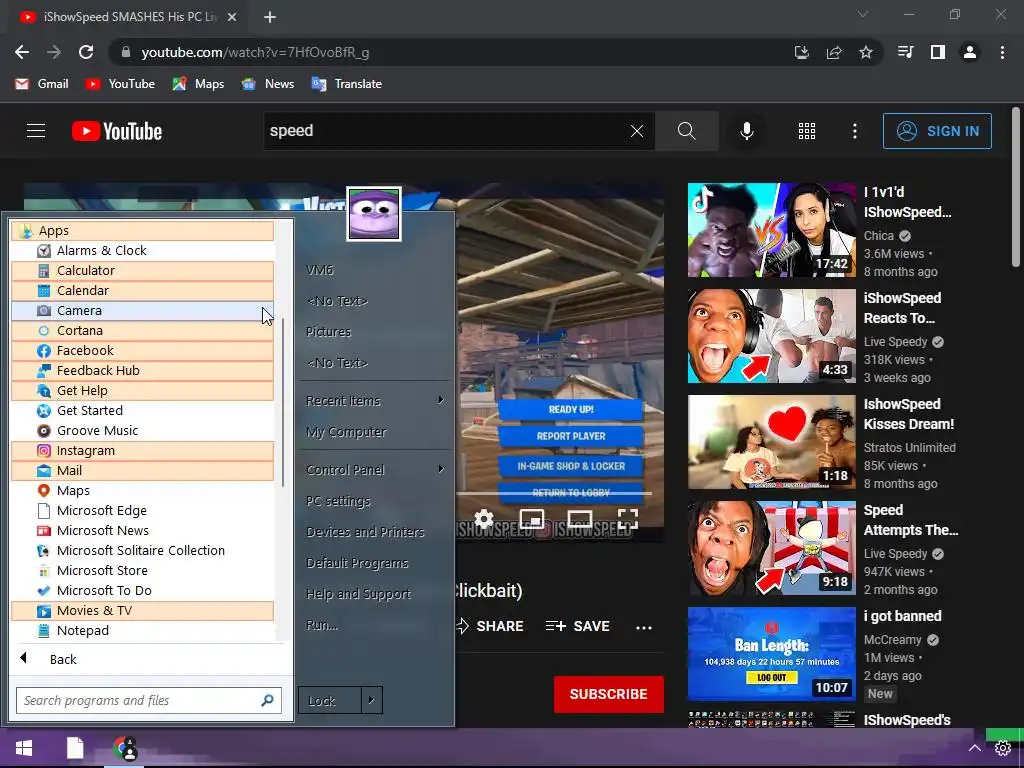Open Alarms & Clock from the Apps list
This screenshot has width=1024, height=768.
(x=142, y=251)
